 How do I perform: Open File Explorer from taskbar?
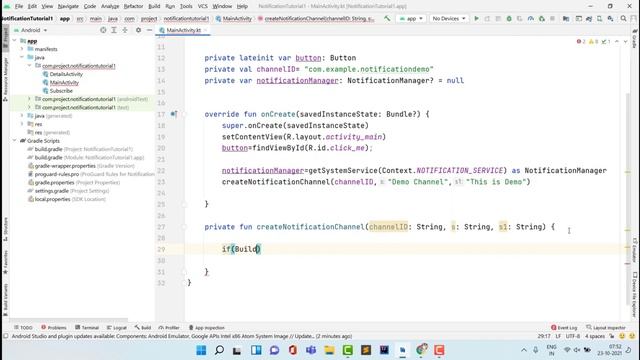[x=329, y=350]
